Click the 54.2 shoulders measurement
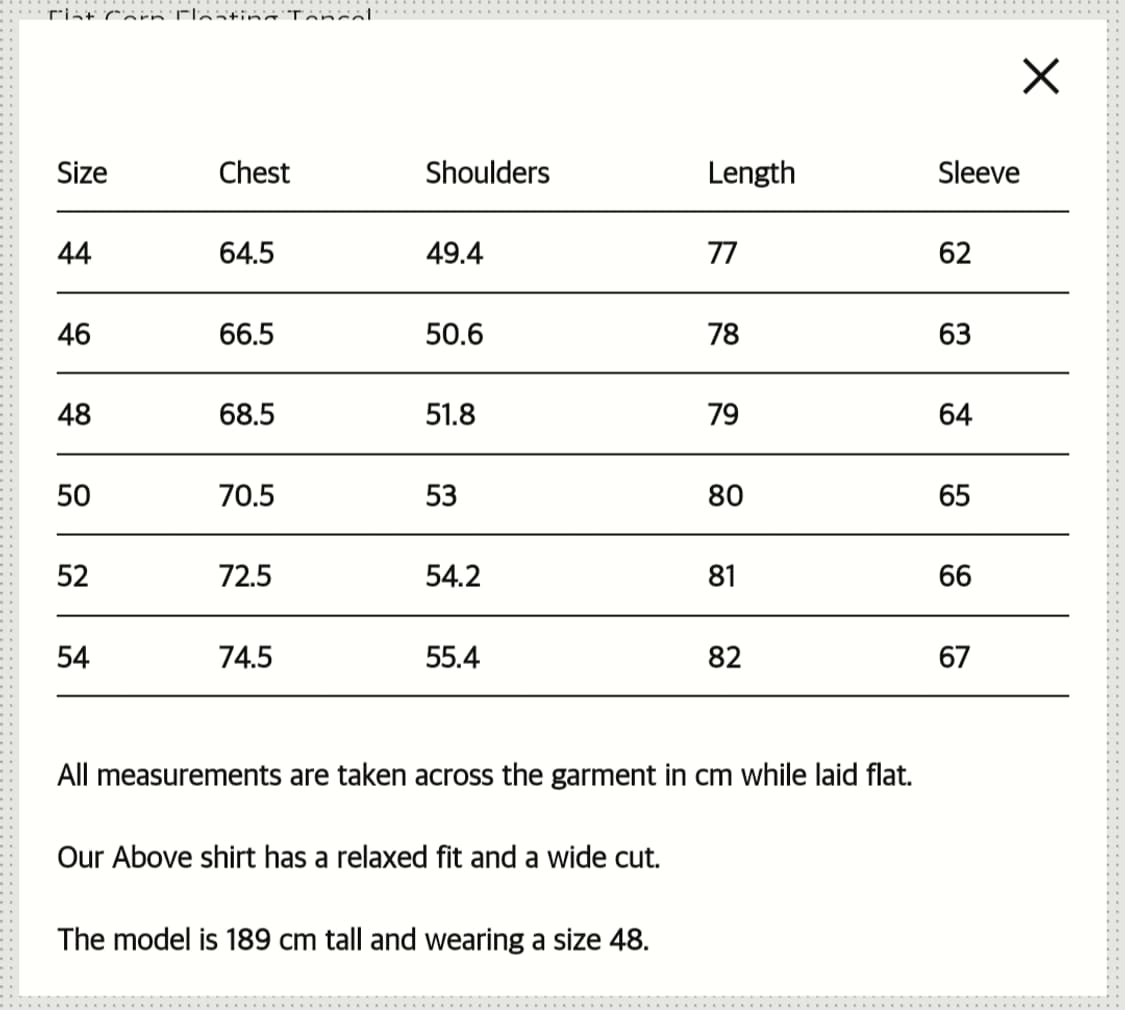This screenshot has width=1125, height=1010. (x=452, y=576)
